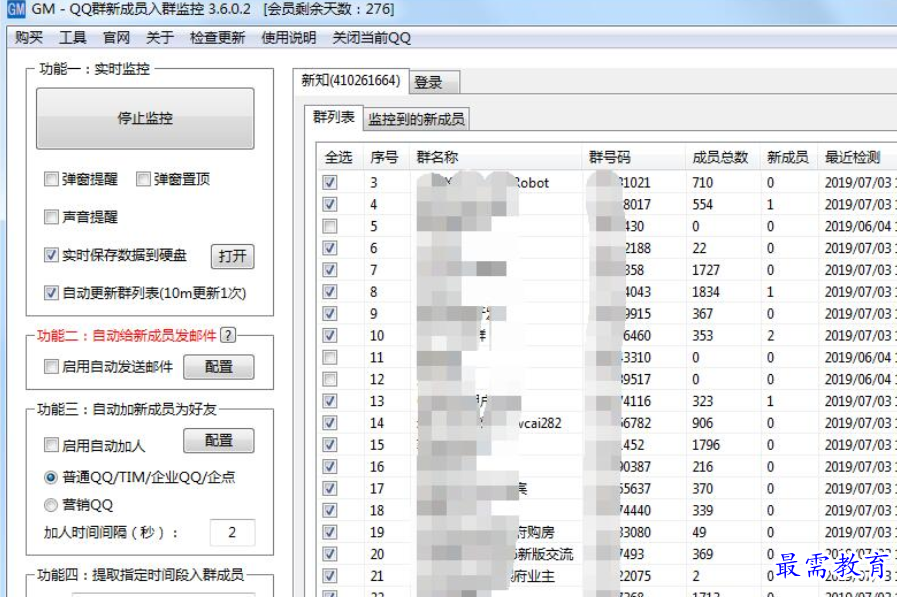Screen dimensions: 897x597
Task: Click the question mark help icon
Action: pyautogui.click(x=228, y=335)
